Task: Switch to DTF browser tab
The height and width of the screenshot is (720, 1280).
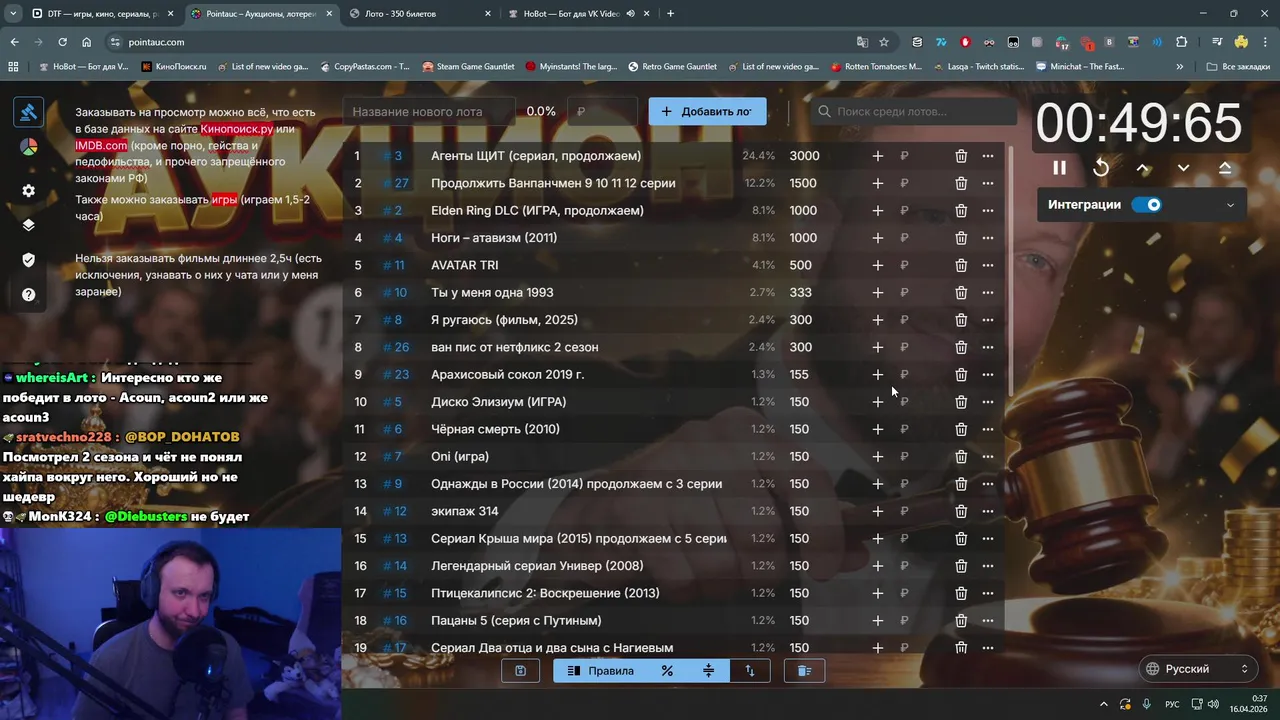Action: pyautogui.click(x=102, y=14)
